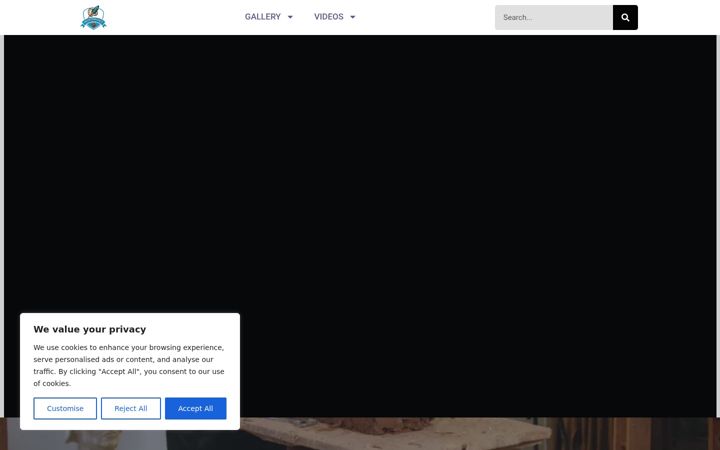Image resolution: width=720 pixels, height=450 pixels.
Task: Click the "We value your privacy" heading
Action: (x=90, y=329)
